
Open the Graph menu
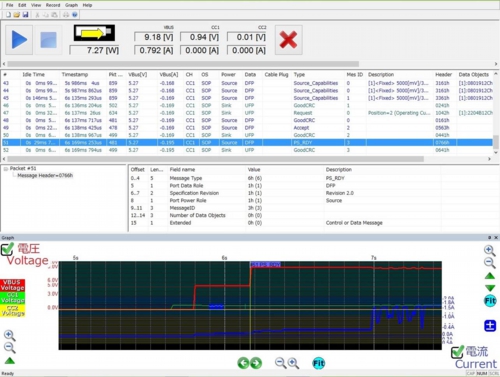(71, 5)
